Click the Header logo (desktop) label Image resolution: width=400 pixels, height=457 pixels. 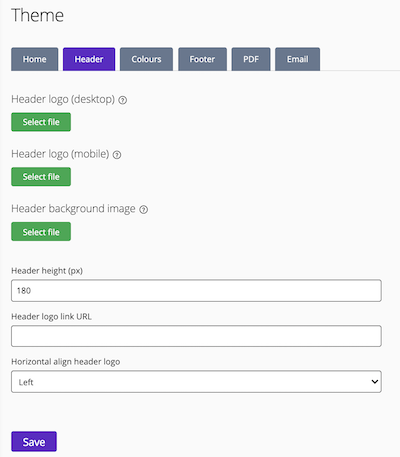point(63,99)
